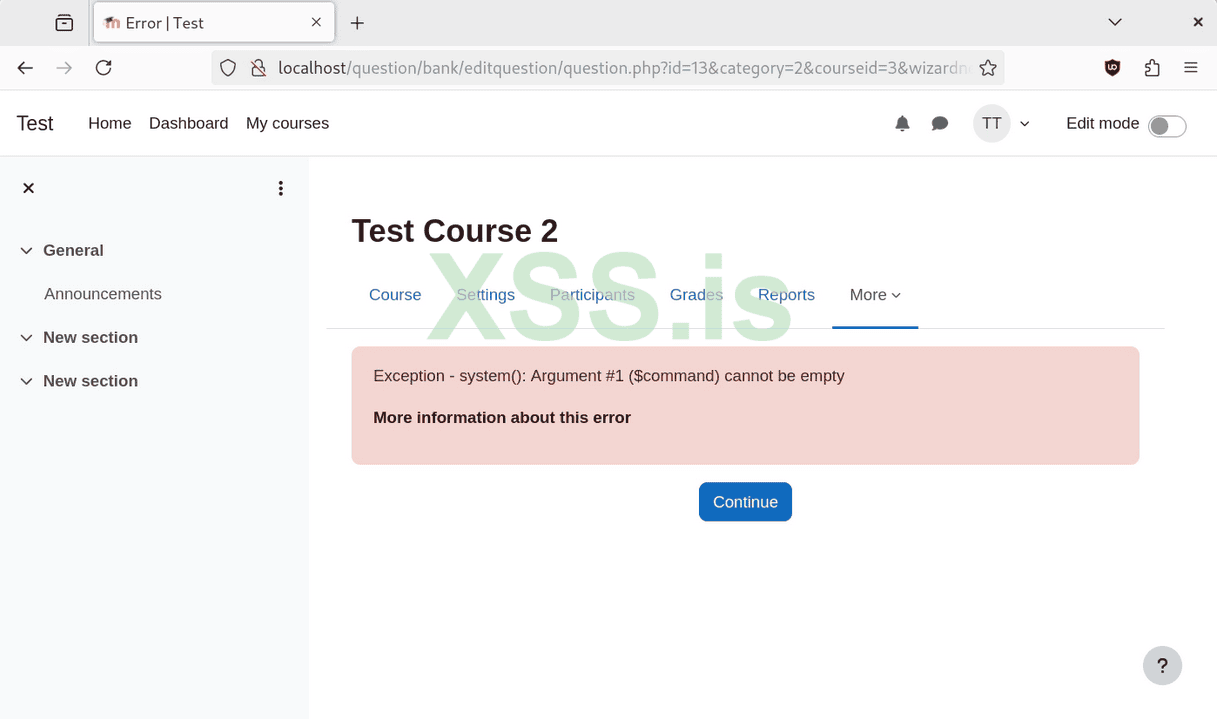Close the course index drawer

[x=28, y=188]
